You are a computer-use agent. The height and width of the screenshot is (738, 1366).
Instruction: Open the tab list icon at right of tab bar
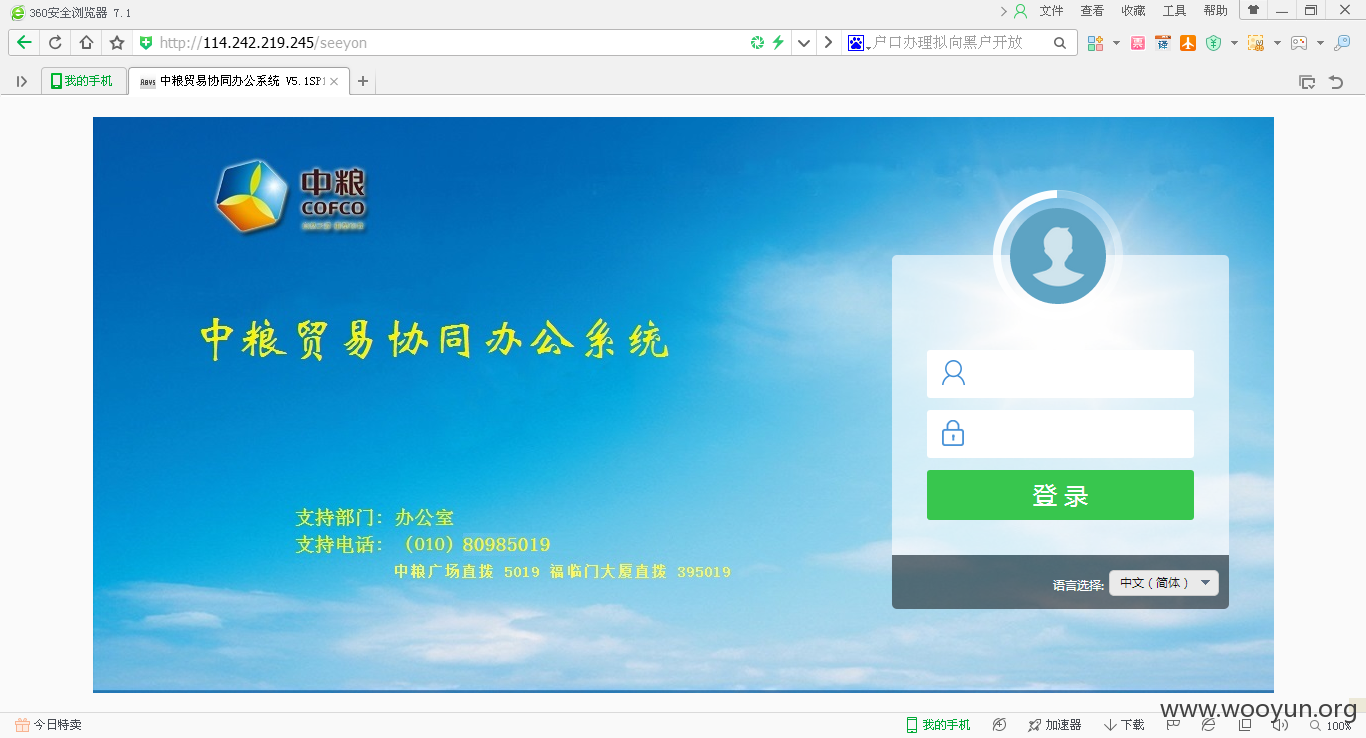(x=1306, y=82)
